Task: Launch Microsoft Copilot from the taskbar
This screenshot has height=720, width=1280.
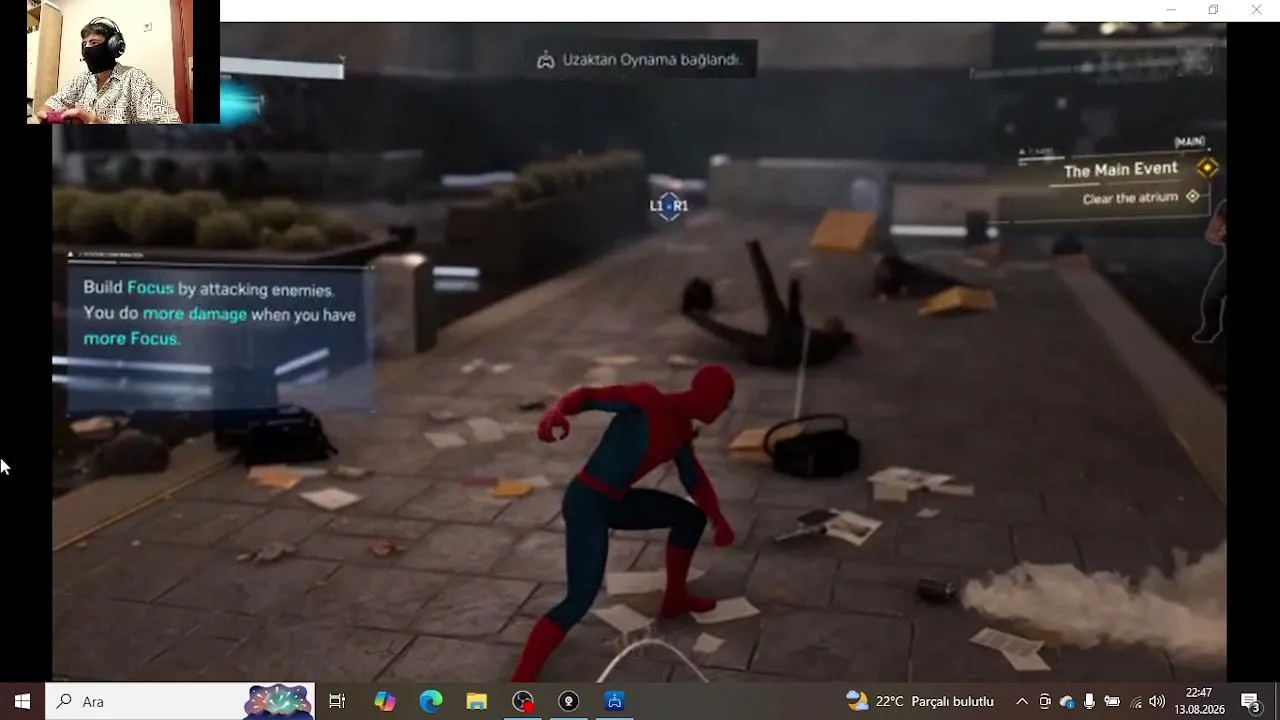Action: 385,701
